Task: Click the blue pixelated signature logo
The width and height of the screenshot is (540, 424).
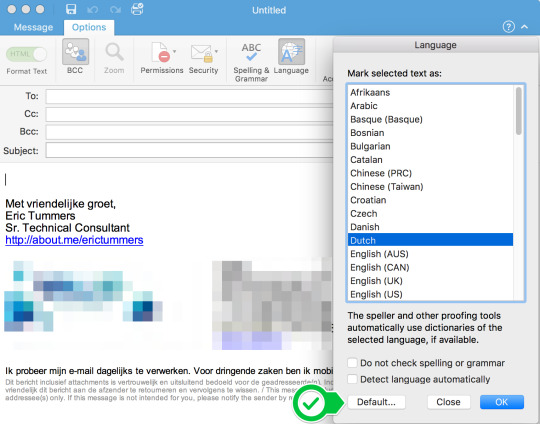Action: (83, 296)
